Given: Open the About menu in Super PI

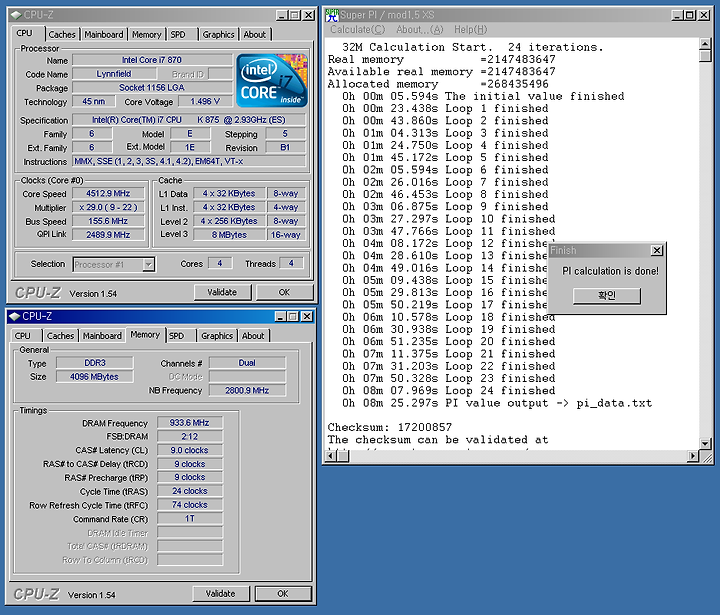Looking at the screenshot, I should click(420, 29).
